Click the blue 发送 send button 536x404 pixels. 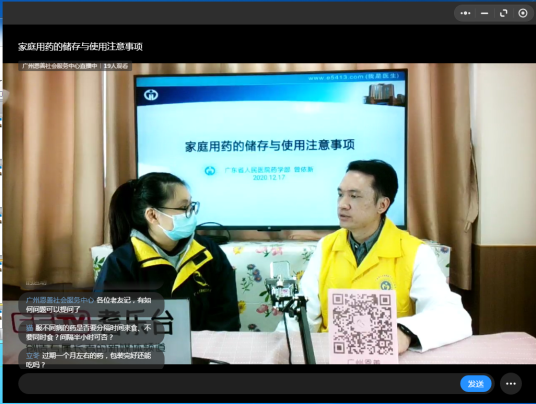tap(475, 384)
